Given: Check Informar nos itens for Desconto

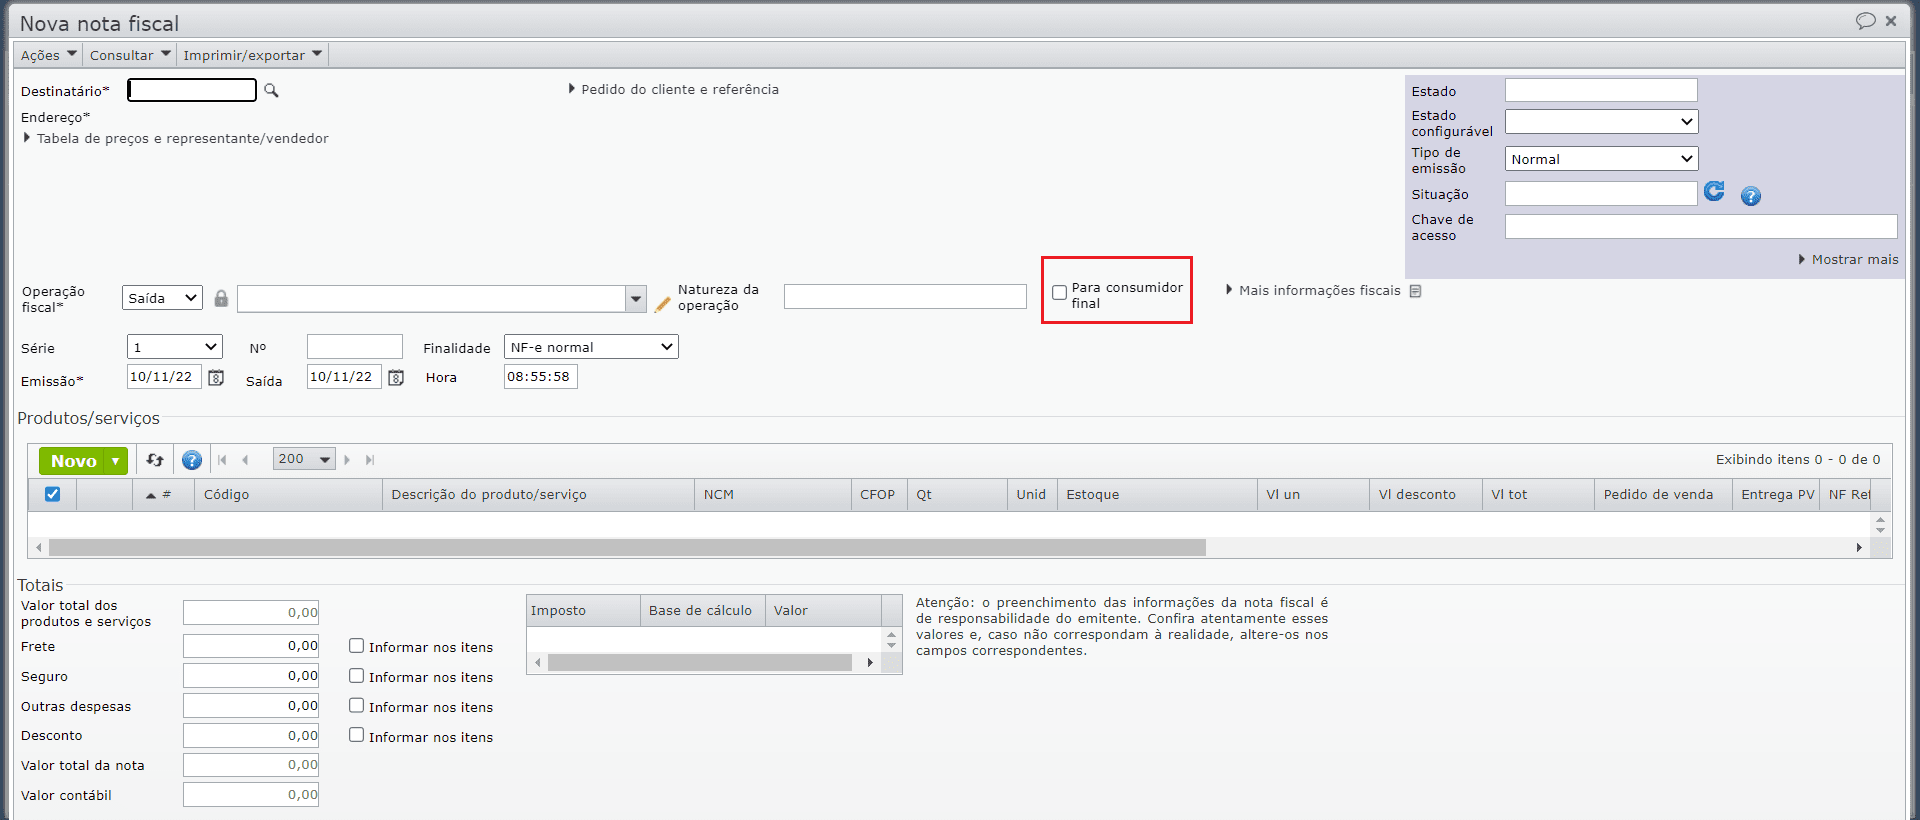Looking at the screenshot, I should [356, 735].
